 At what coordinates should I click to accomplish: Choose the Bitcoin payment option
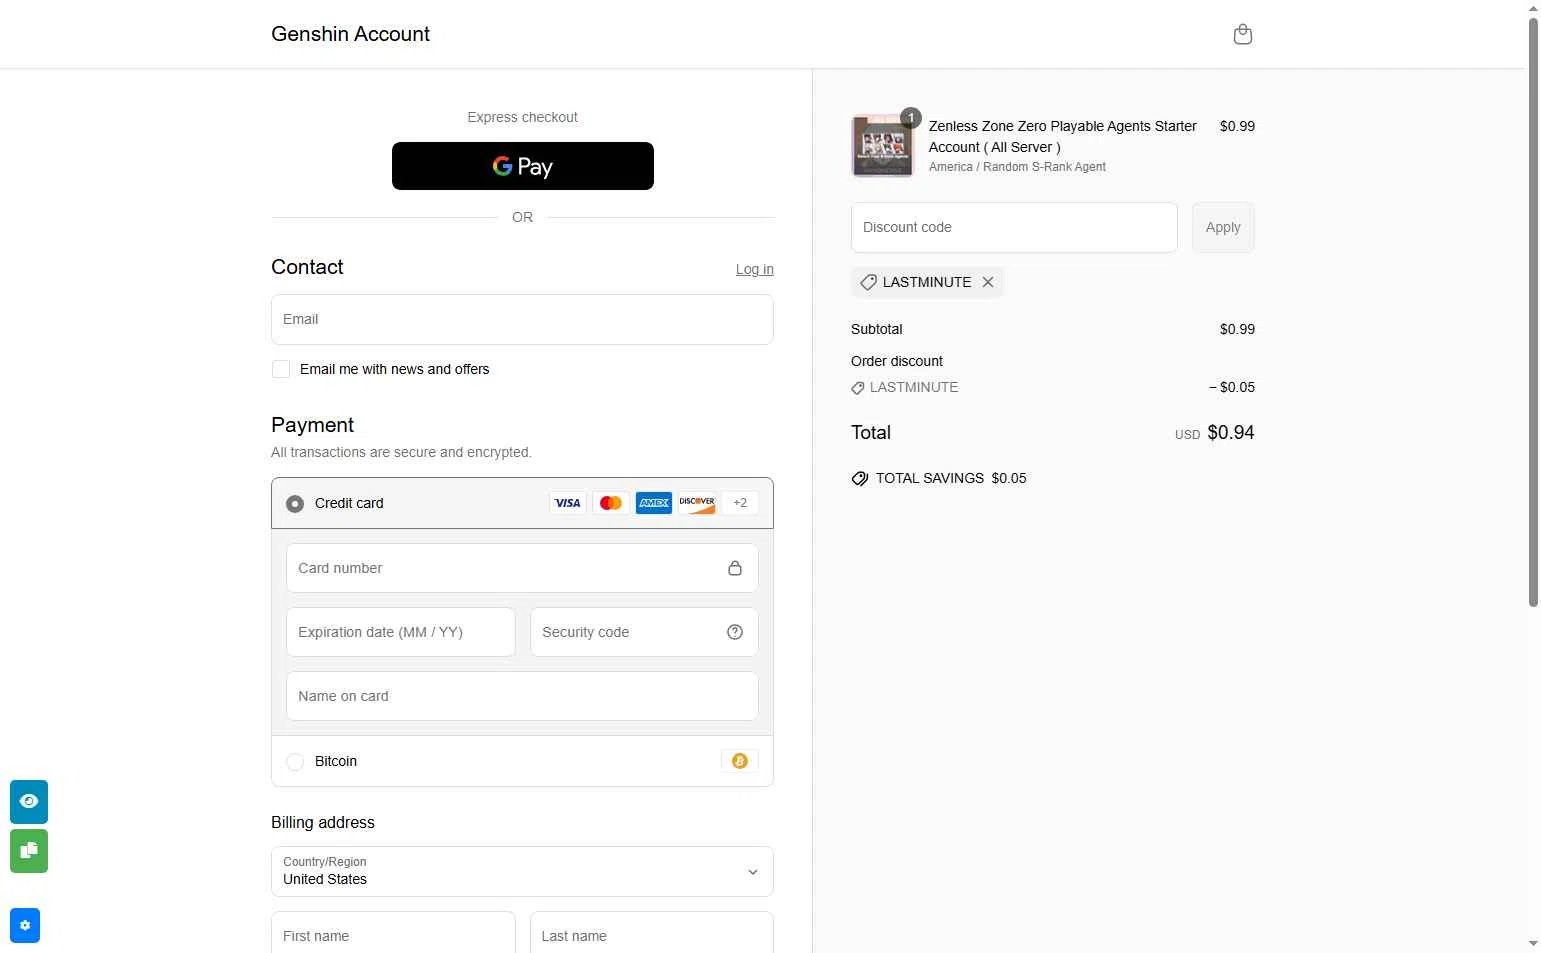(x=295, y=762)
